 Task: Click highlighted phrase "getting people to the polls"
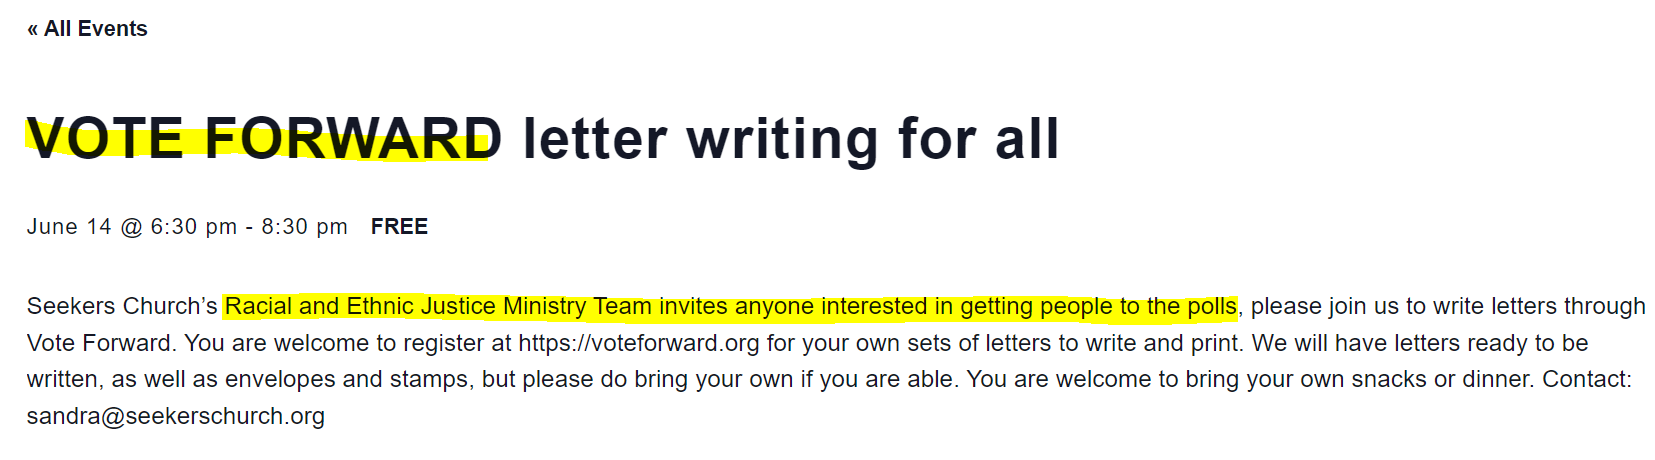[x=1098, y=306]
